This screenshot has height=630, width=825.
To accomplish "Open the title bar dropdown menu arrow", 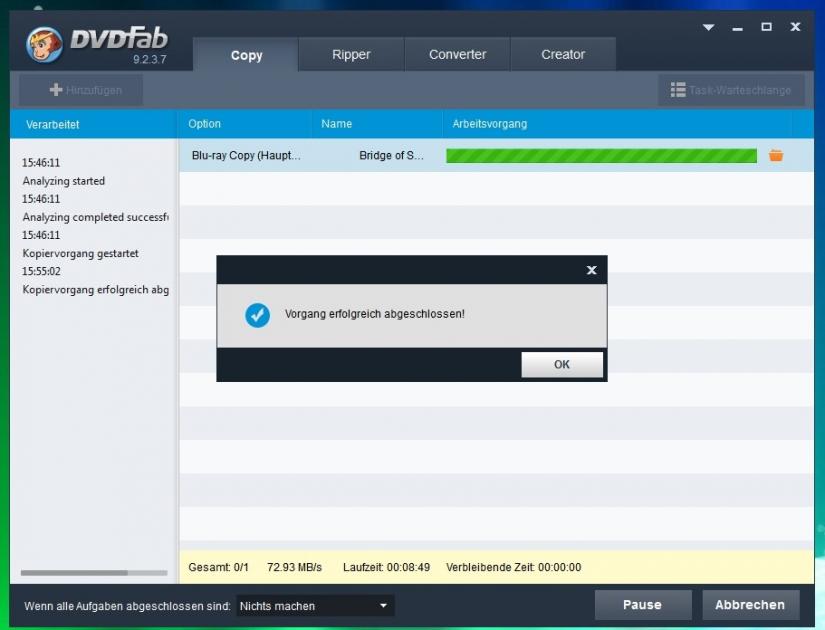I will (x=708, y=27).
